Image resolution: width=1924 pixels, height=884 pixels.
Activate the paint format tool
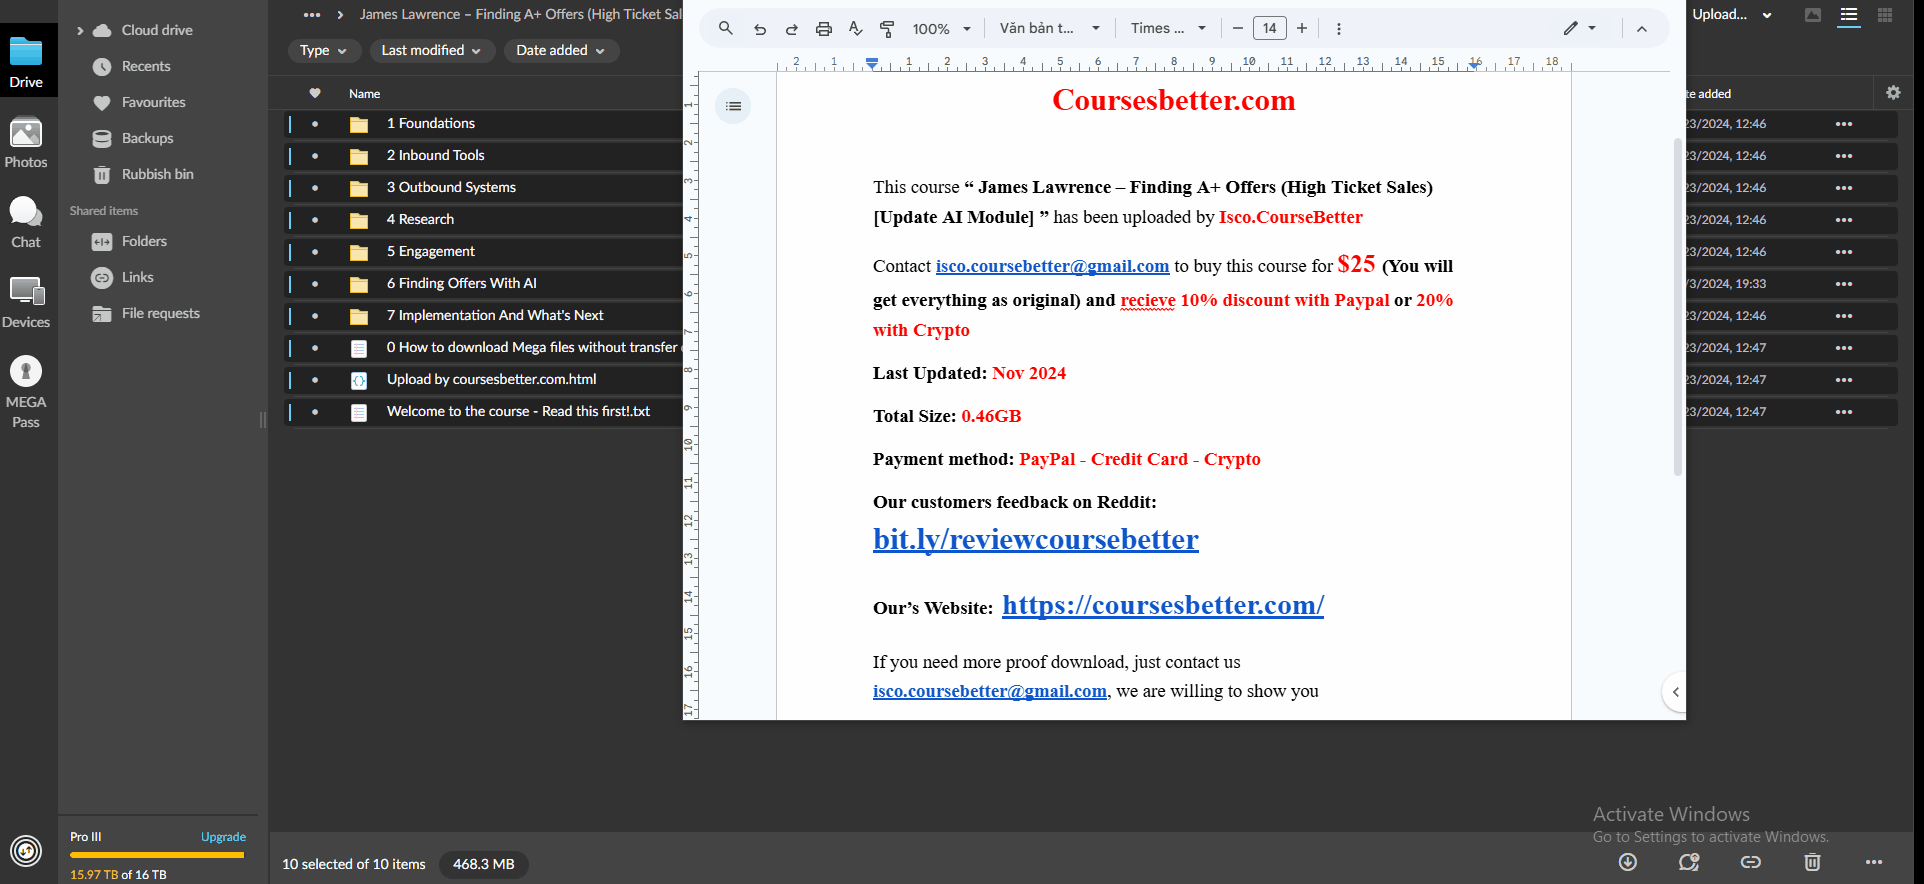pyautogui.click(x=887, y=29)
